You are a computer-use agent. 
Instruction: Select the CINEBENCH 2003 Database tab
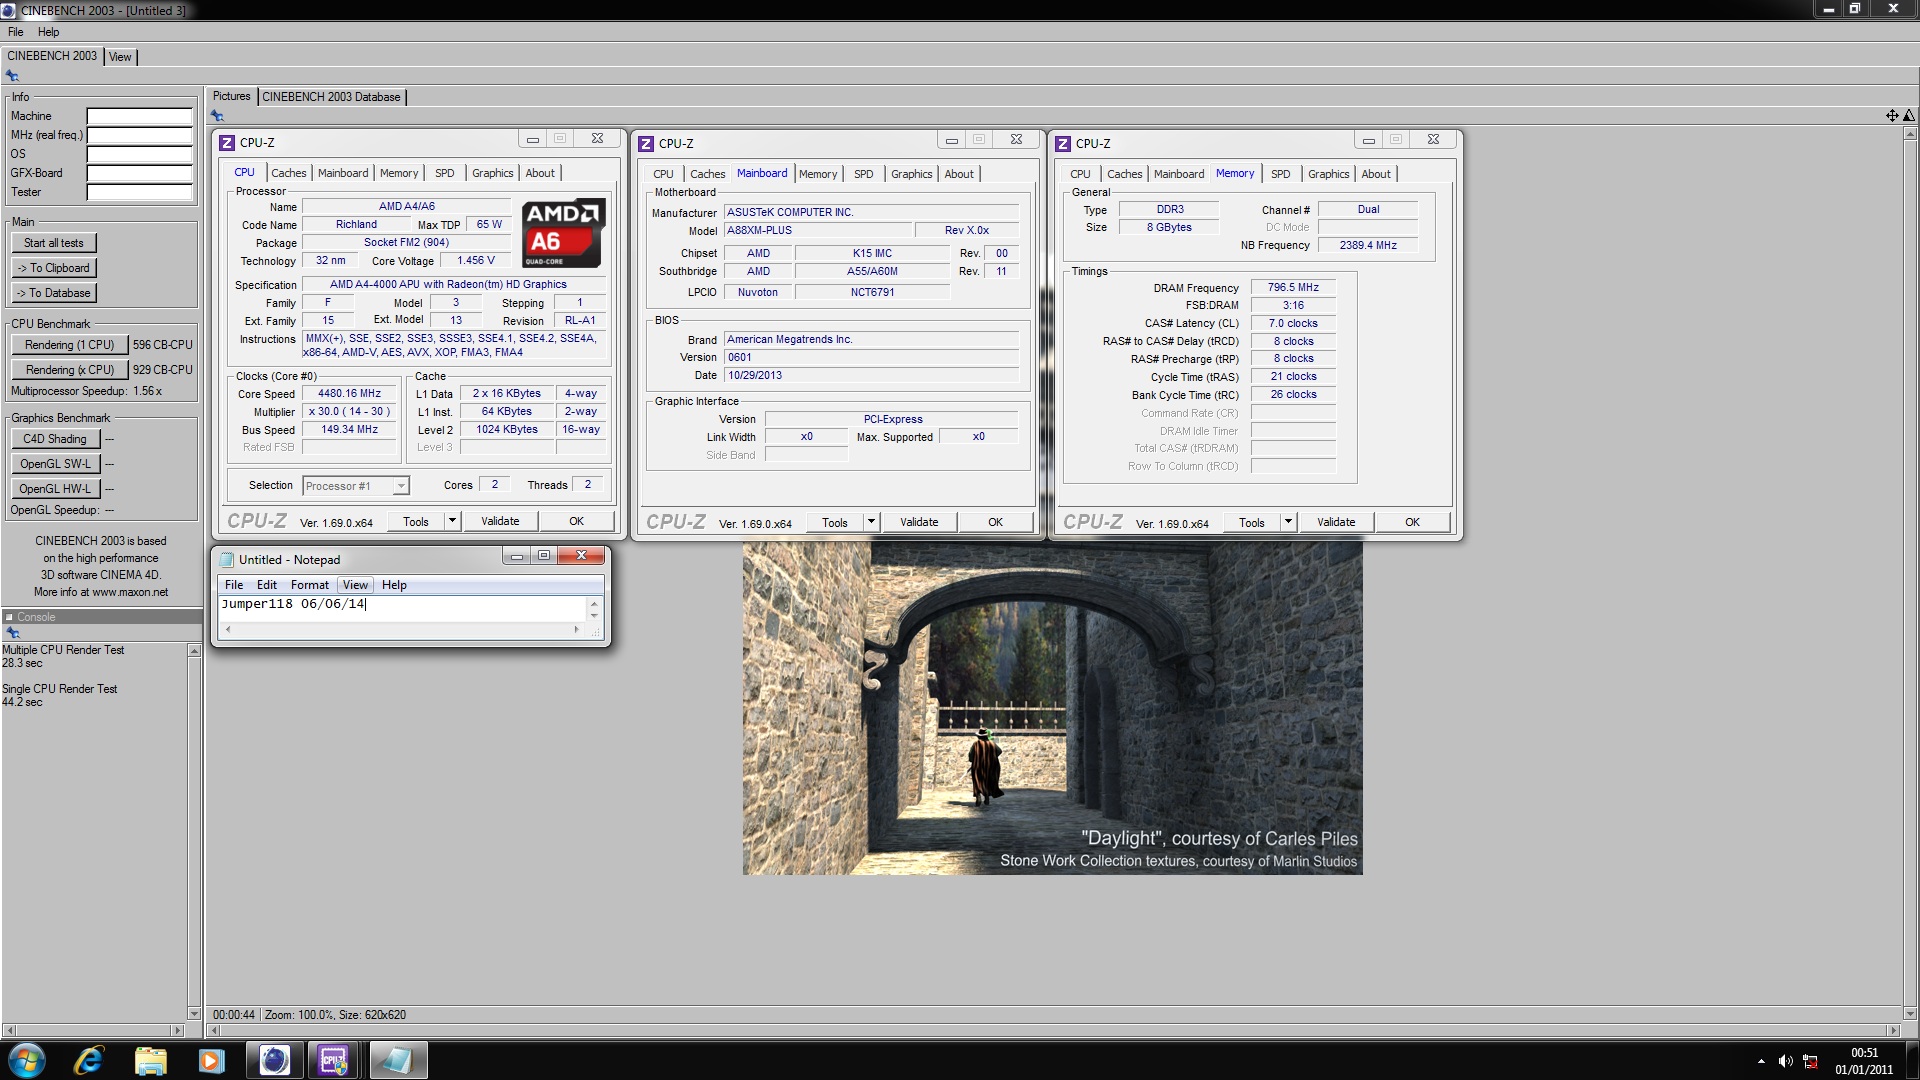pyautogui.click(x=331, y=97)
